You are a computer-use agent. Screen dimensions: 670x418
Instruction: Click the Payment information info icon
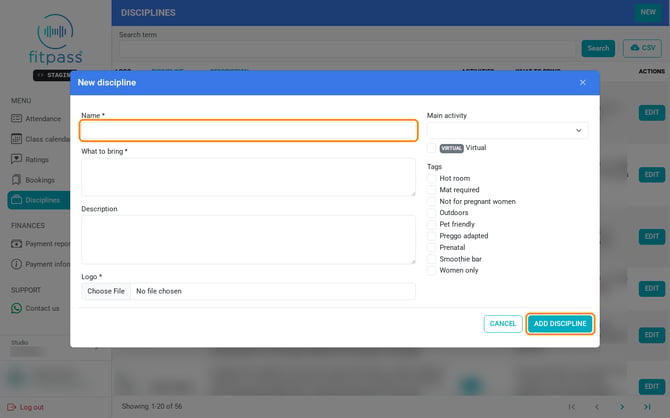tap(16, 264)
